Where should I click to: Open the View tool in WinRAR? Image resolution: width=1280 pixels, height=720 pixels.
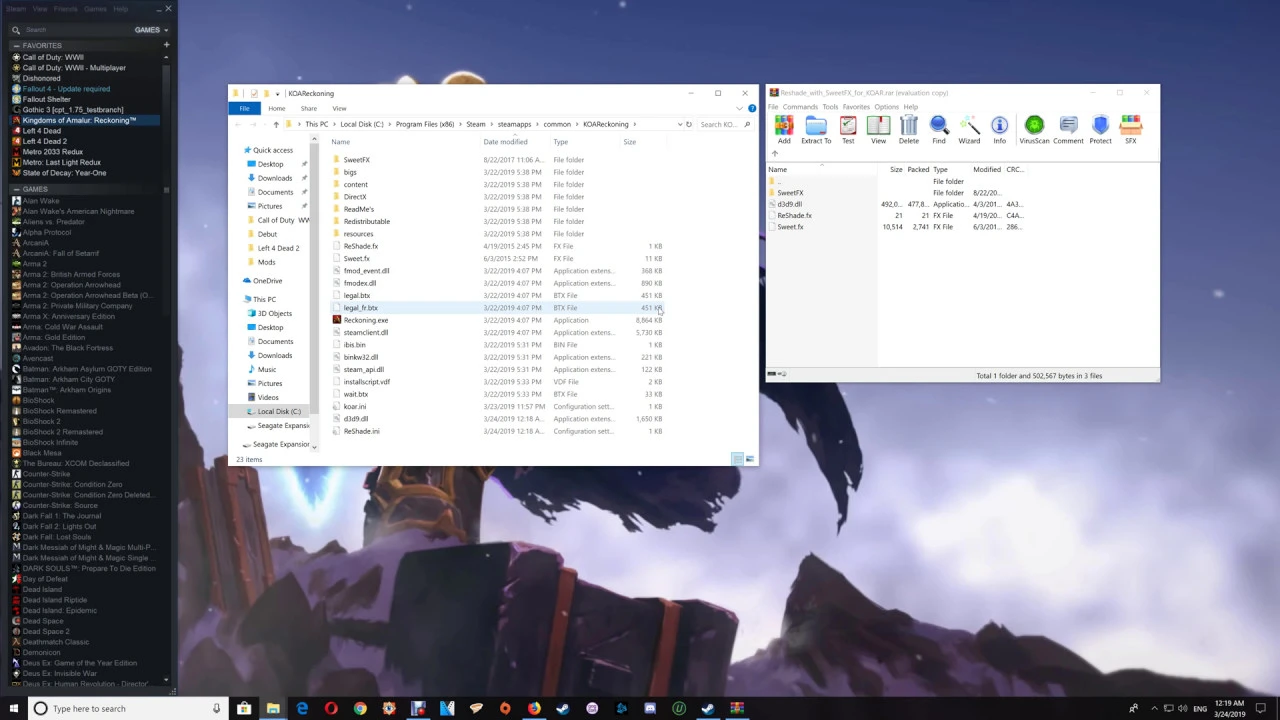click(878, 129)
